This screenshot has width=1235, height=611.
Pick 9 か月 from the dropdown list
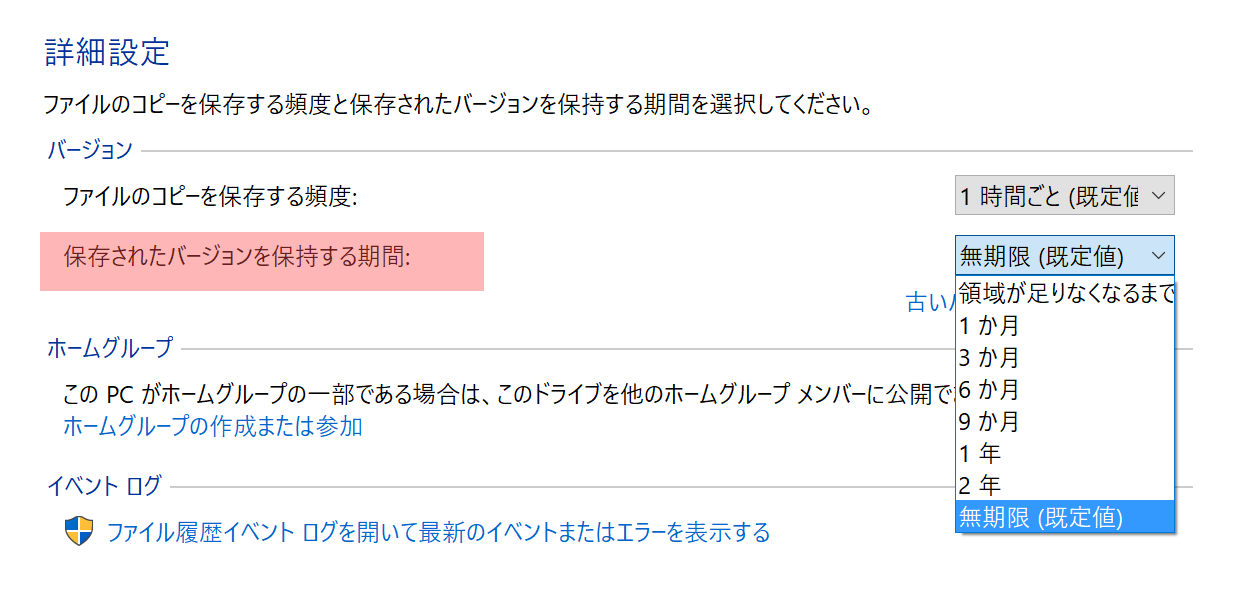coord(1065,421)
